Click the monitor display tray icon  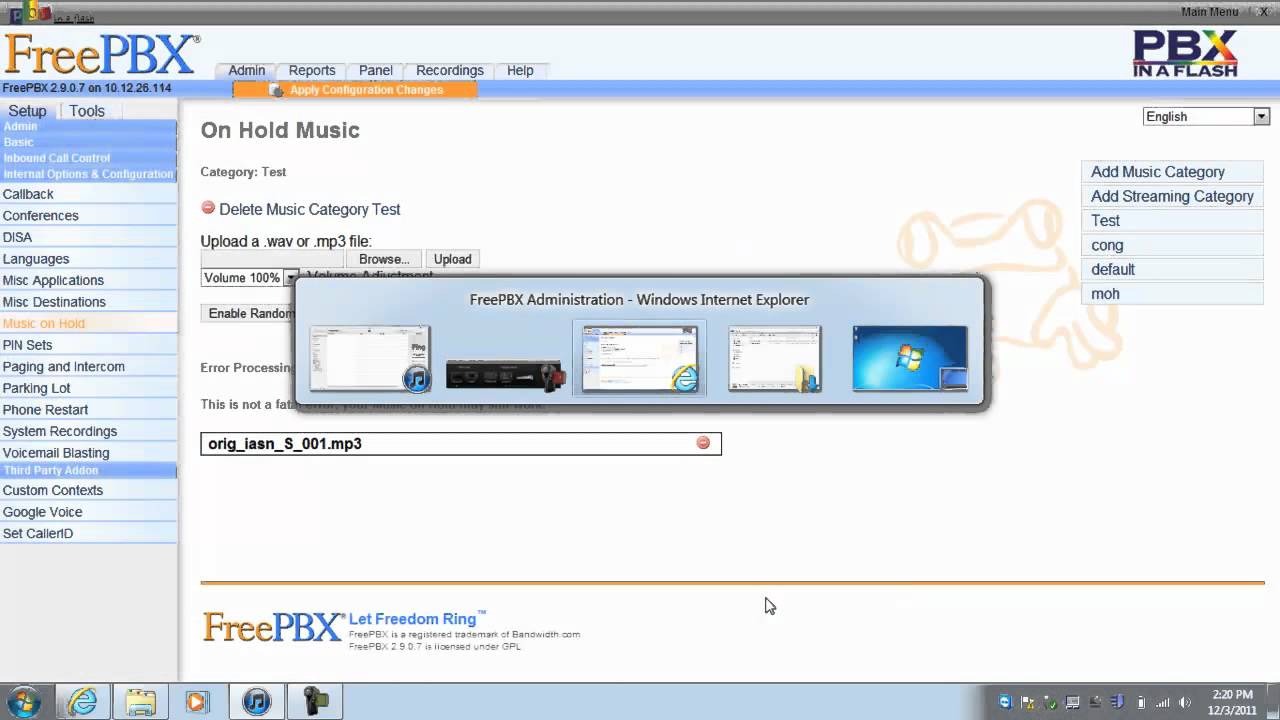pyautogui.click(x=1072, y=702)
